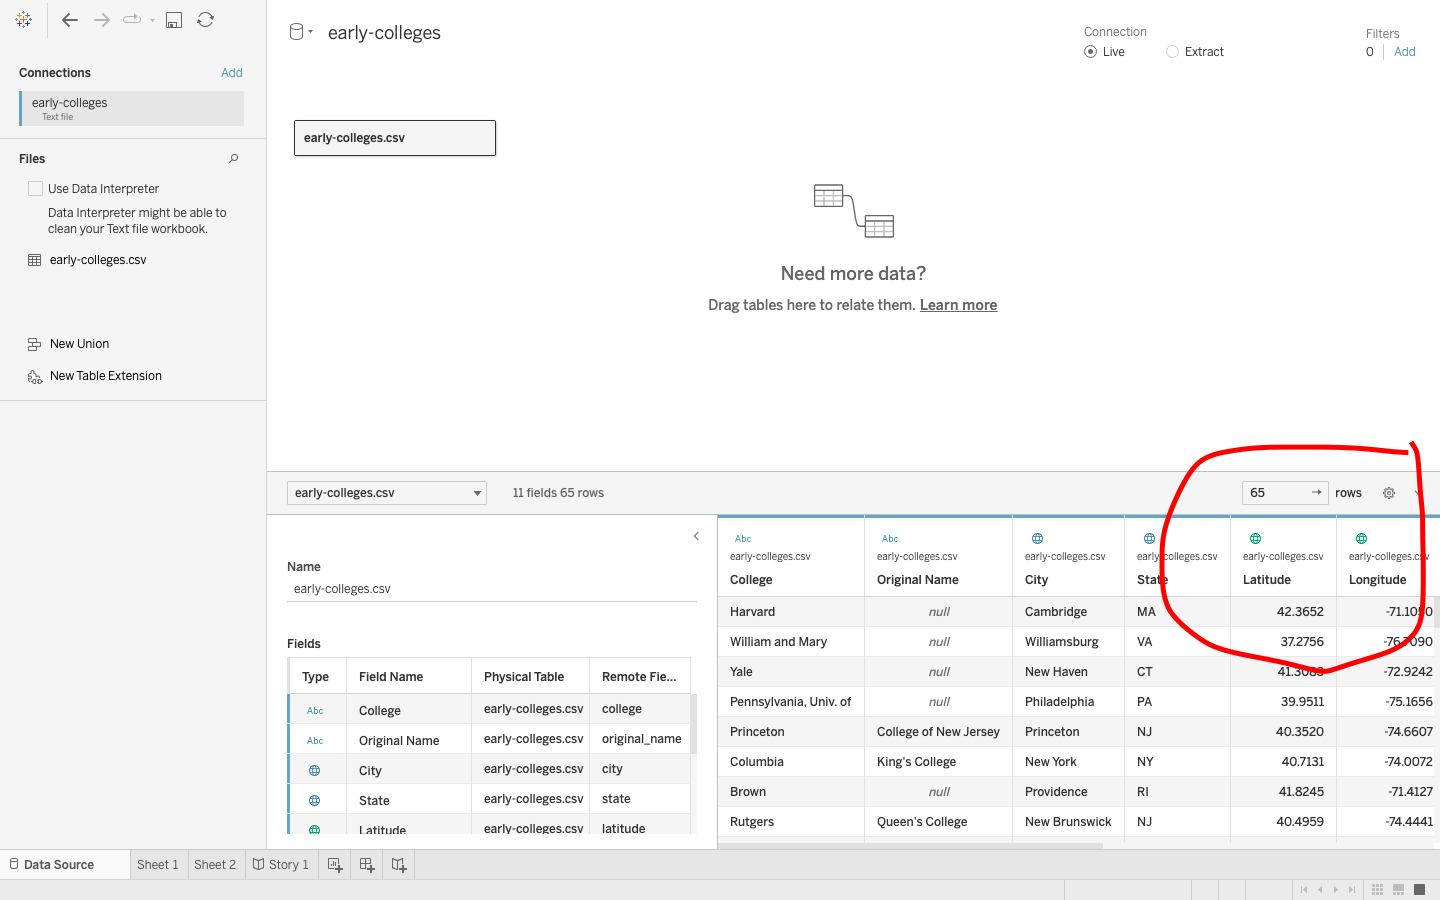Viewport: 1440px width, 900px height.
Task: Select the Live connection radio button
Action: click(x=1090, y=52)
